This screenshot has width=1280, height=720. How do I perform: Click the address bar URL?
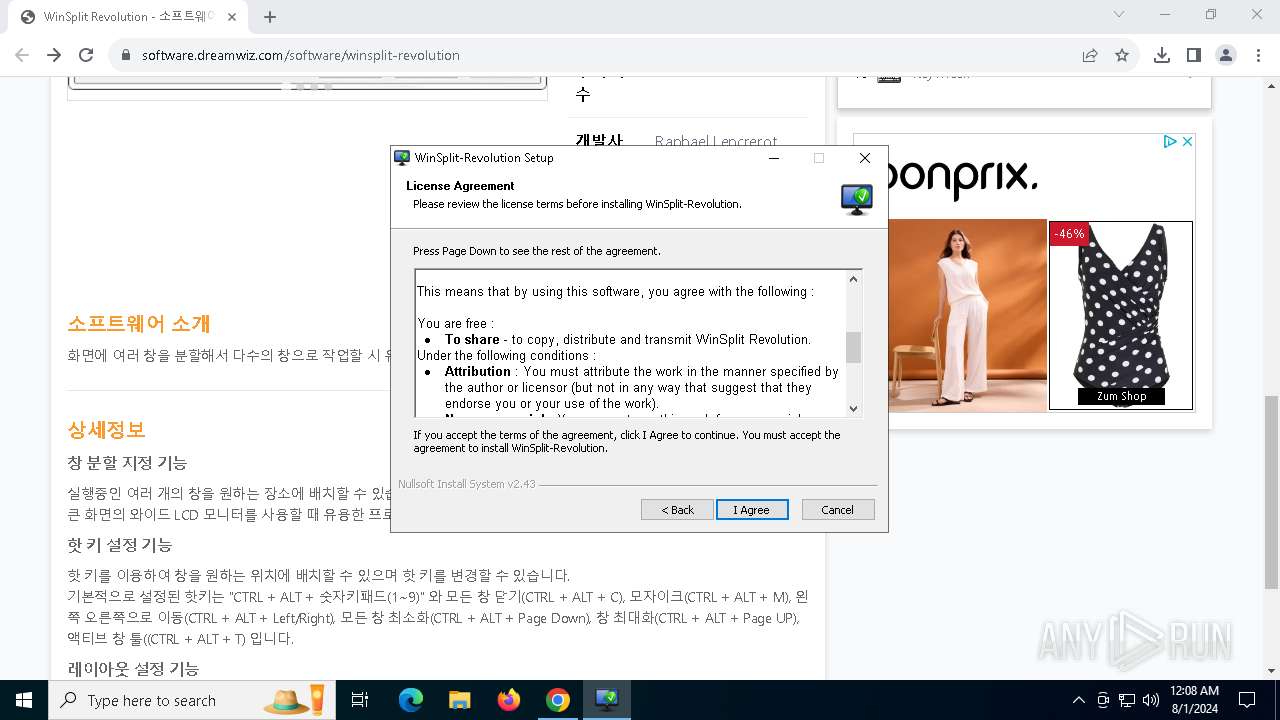pos(300,55)
